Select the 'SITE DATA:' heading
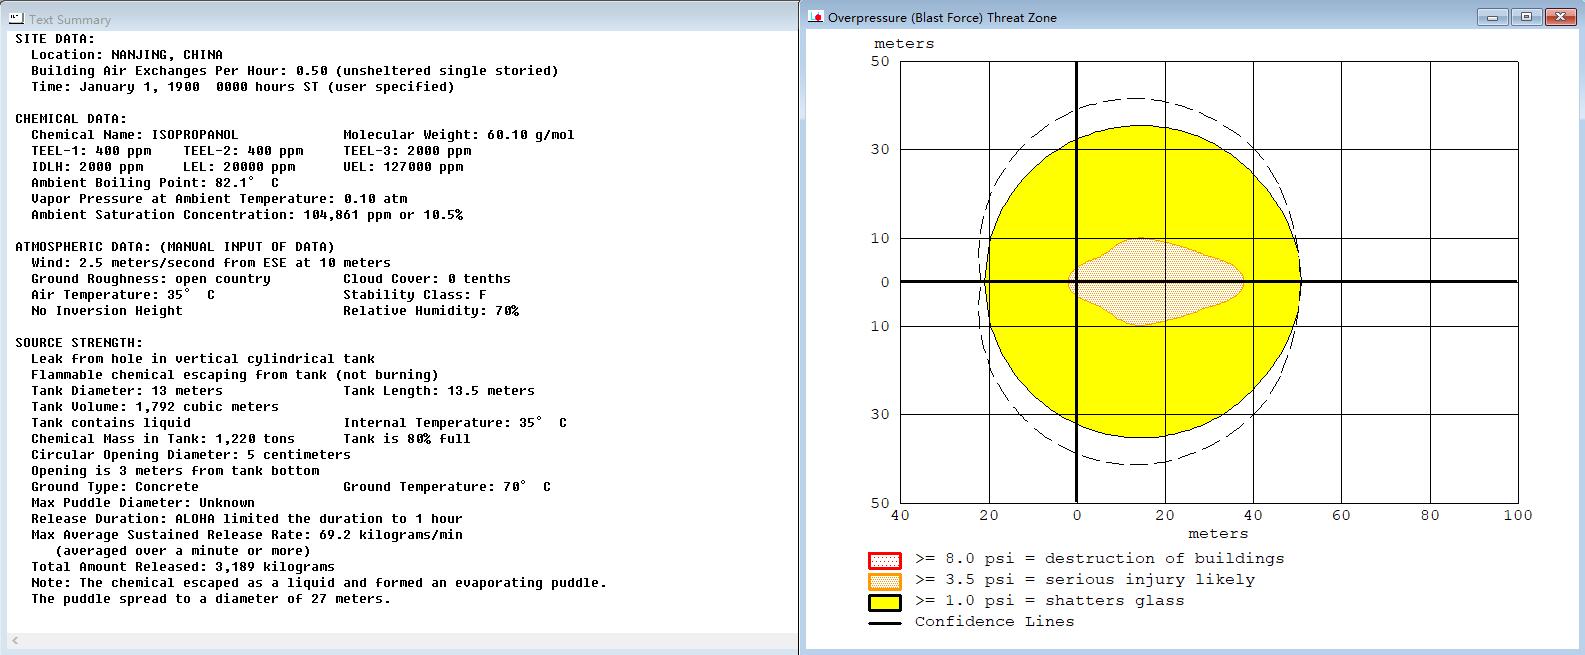Screen dimensions: 1585x655 coord(55,39)
